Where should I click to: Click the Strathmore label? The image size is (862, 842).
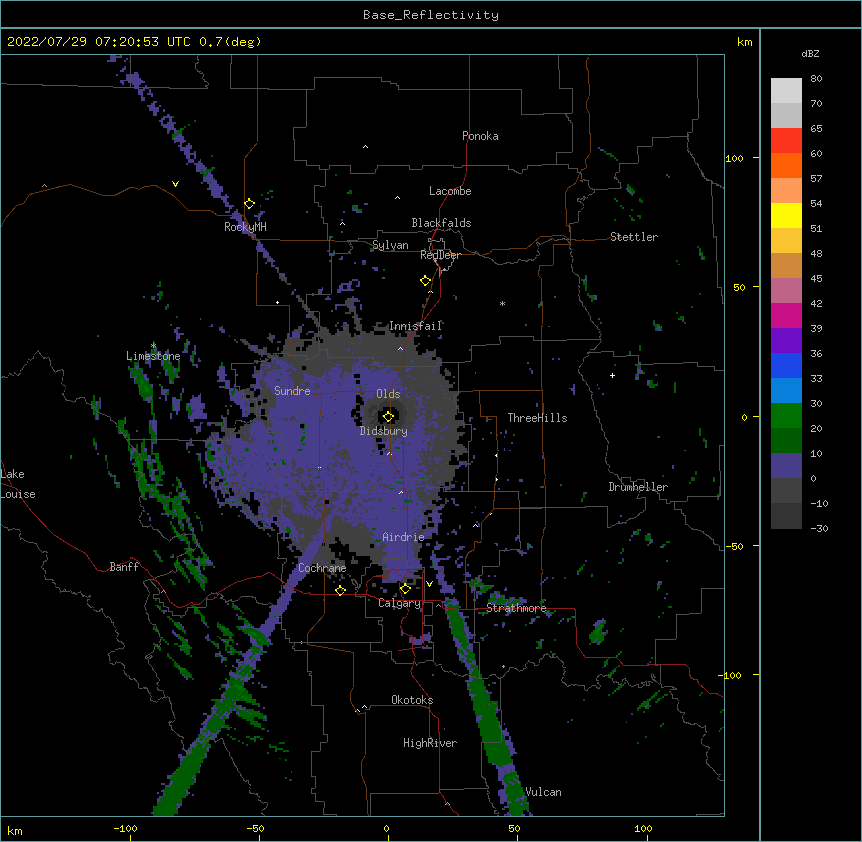516,608
